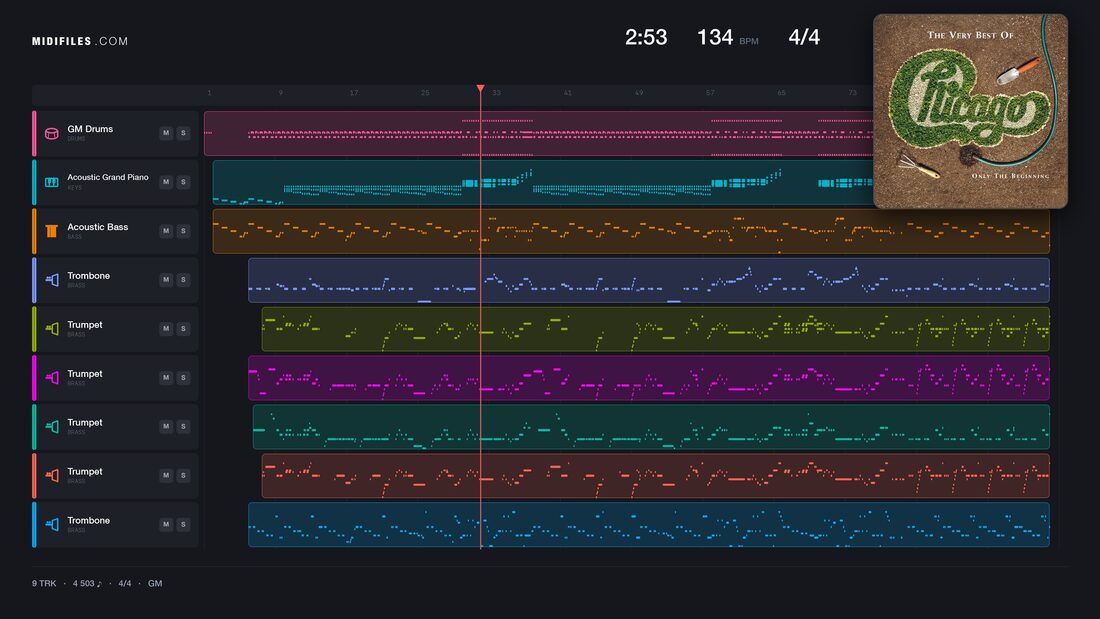Jump to bar 65 on the ruler
1100x619 pixels.
782,93
